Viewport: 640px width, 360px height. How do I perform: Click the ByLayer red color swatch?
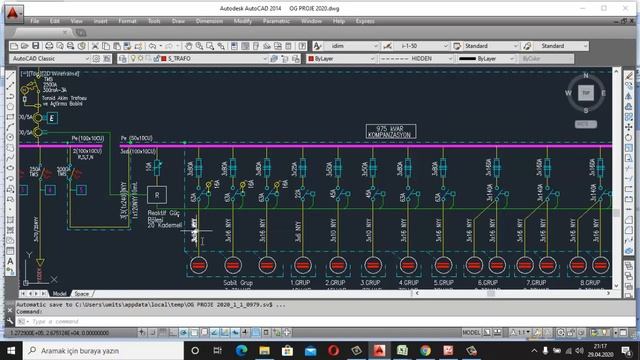[311, 59]
